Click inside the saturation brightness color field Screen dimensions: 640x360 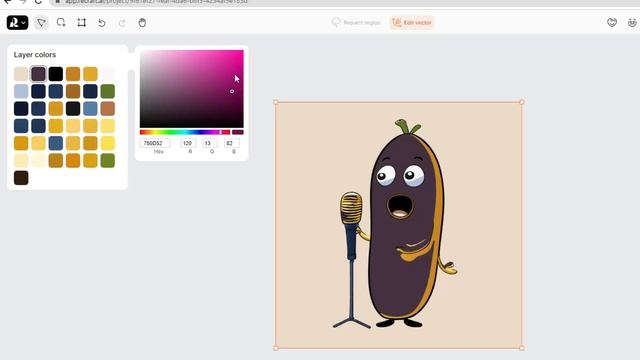191,89
